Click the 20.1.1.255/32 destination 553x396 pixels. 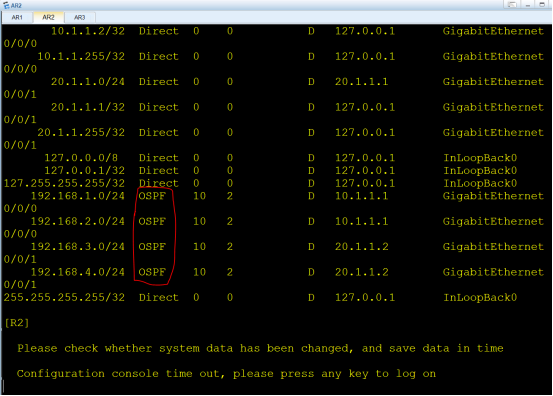(81, 133)
